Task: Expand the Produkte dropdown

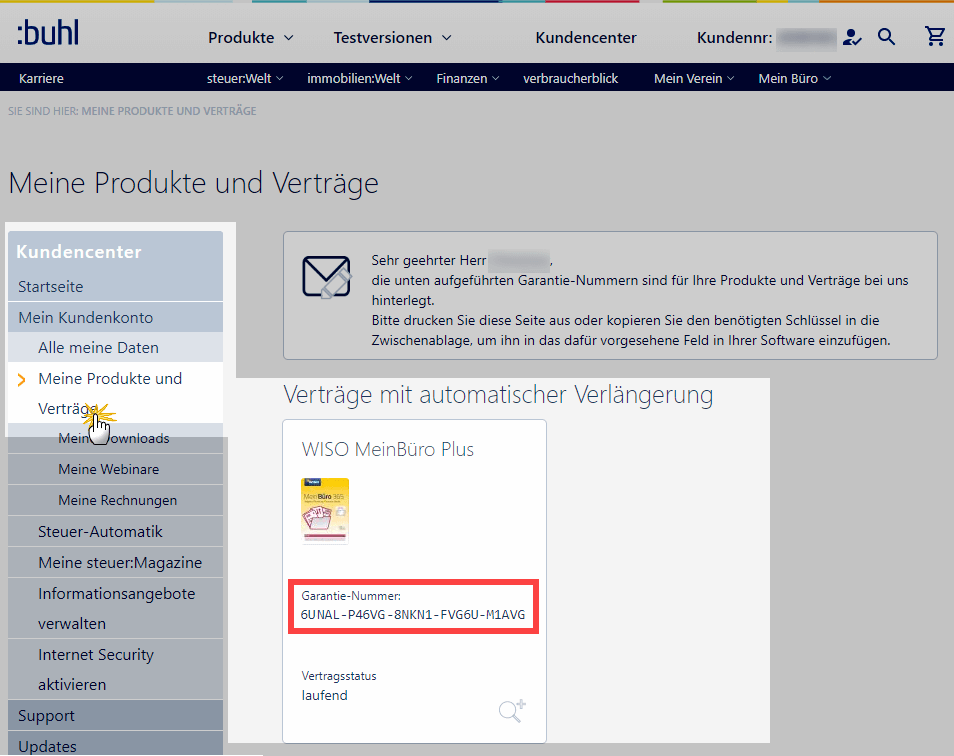Action: [x=251, y=38]
